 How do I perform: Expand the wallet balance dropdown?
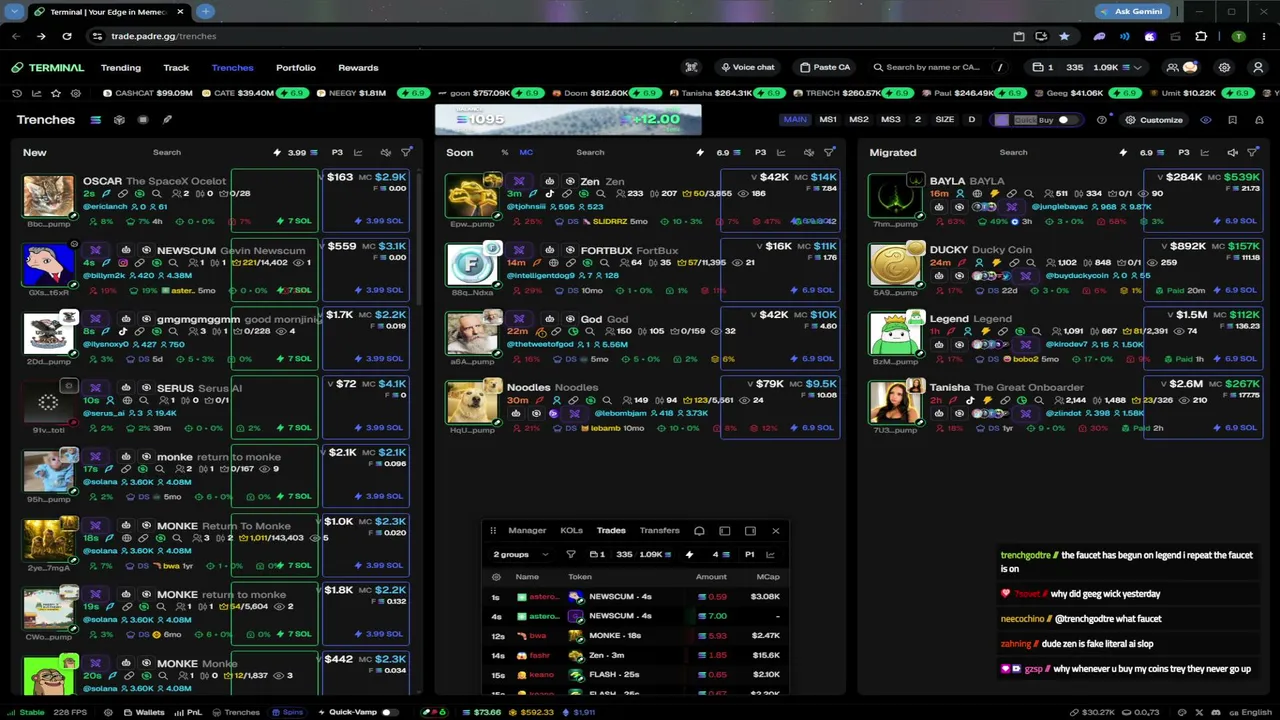1139,68
